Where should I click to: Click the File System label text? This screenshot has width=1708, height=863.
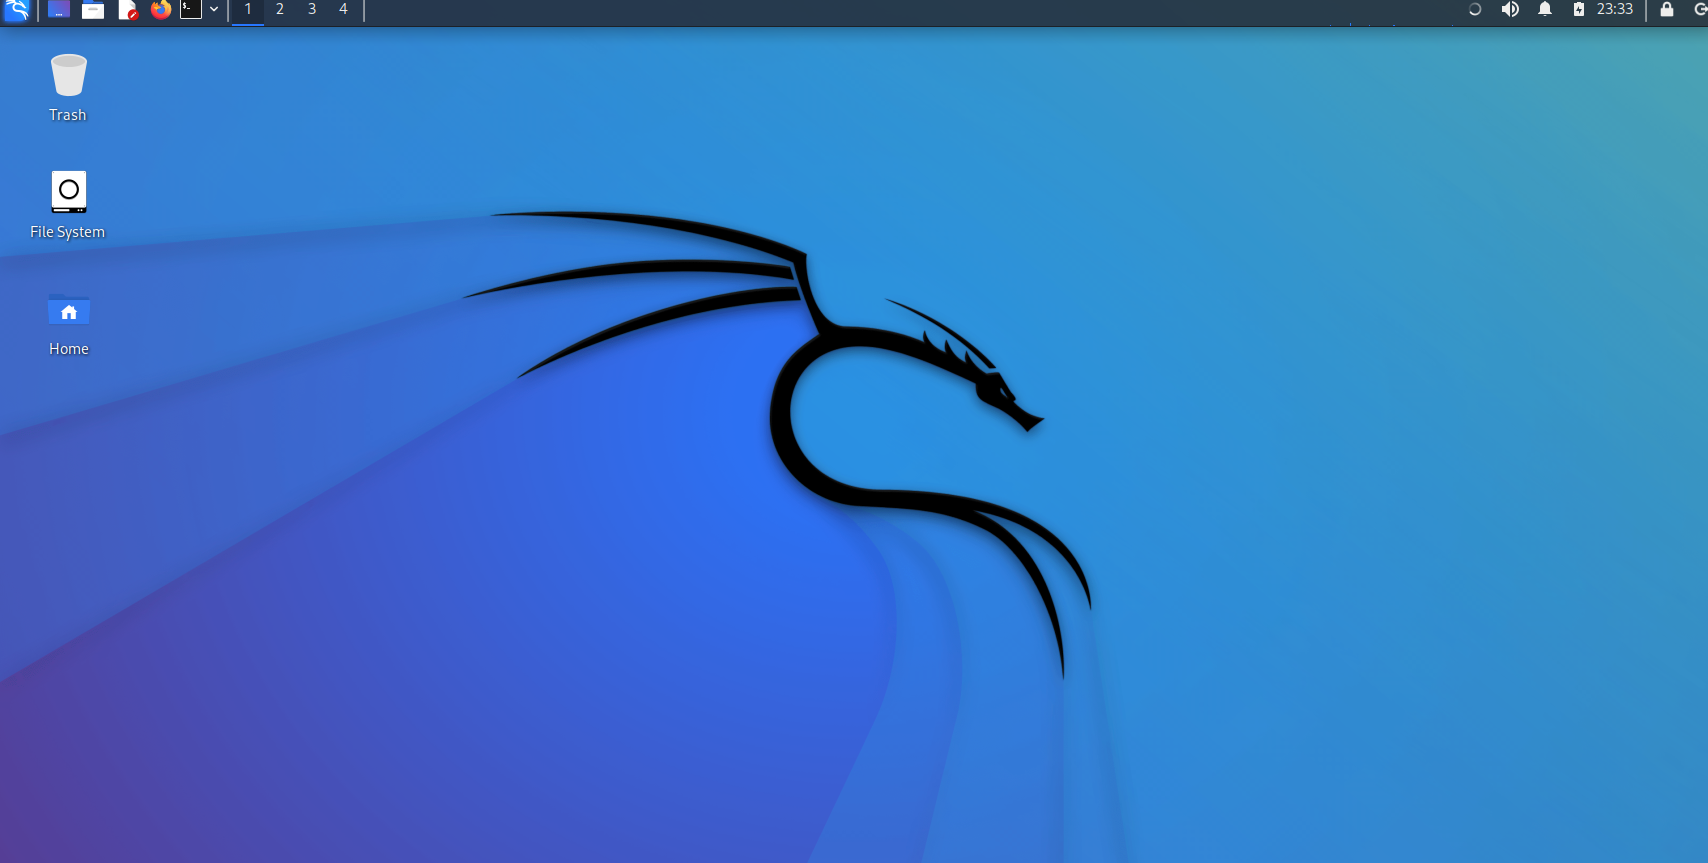pos(67,232)
